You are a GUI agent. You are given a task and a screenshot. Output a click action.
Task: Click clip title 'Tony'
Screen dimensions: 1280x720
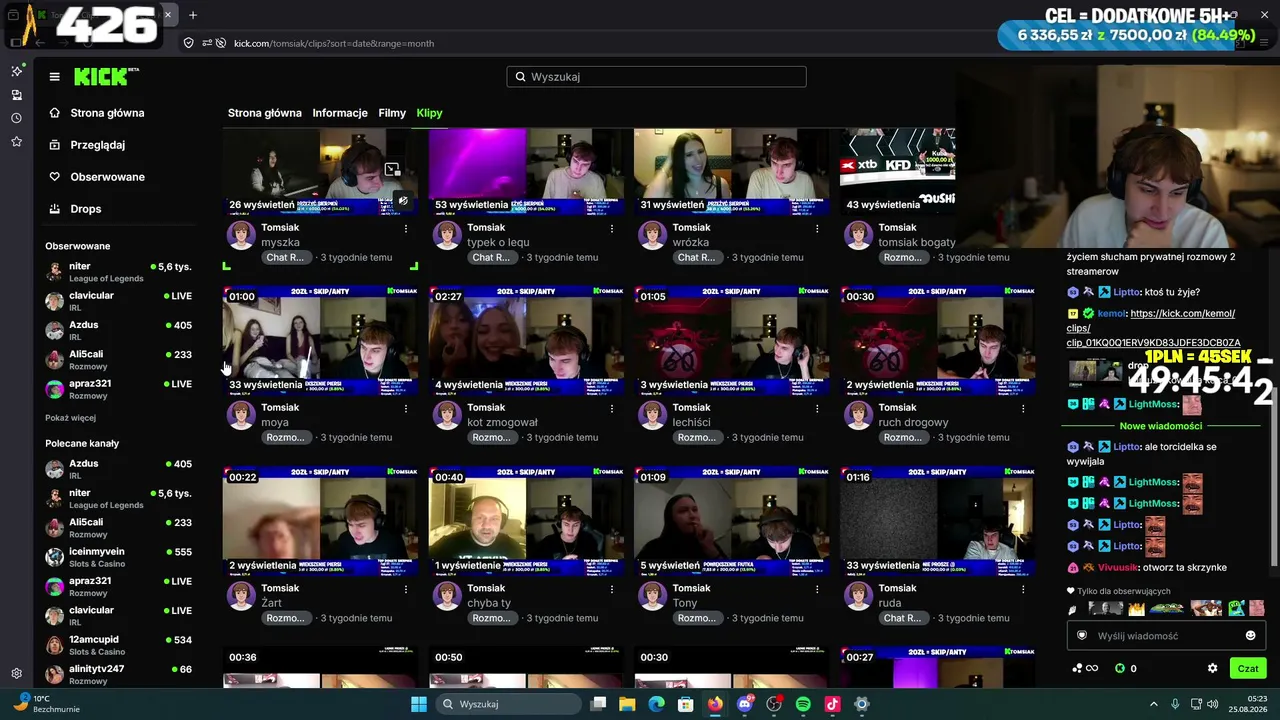coord(685,603)
